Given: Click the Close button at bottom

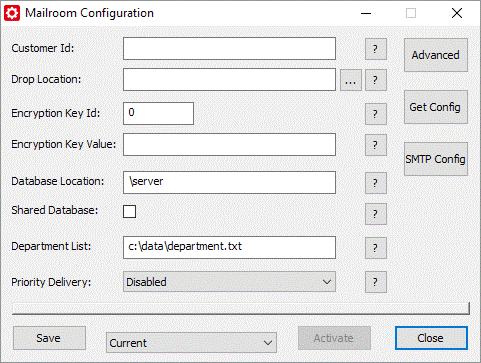Looking at the screenshot, I should [x=431, y=338].
